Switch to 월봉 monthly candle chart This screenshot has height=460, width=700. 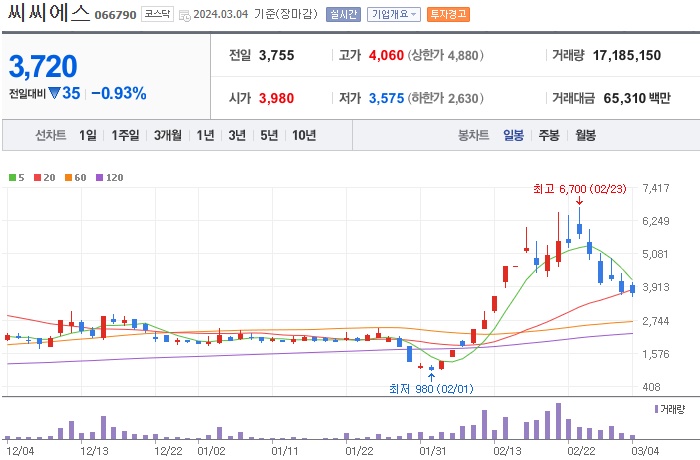coord(585,135)
